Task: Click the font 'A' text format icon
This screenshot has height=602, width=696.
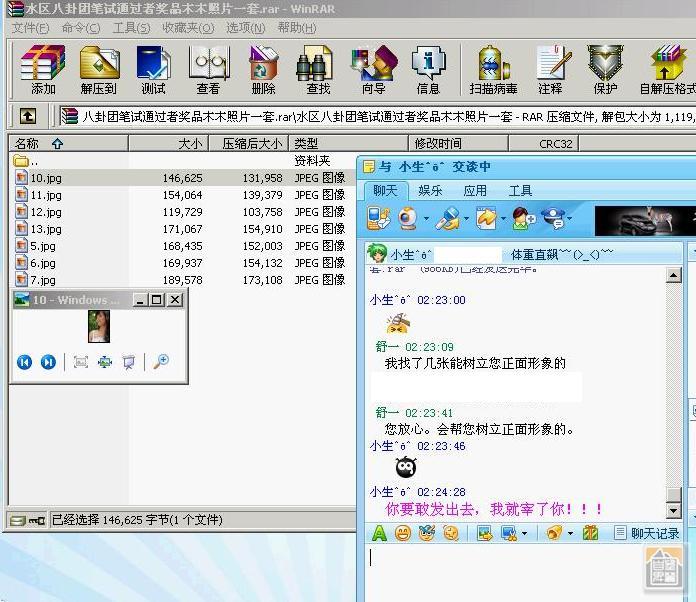Action: [379, 533]
